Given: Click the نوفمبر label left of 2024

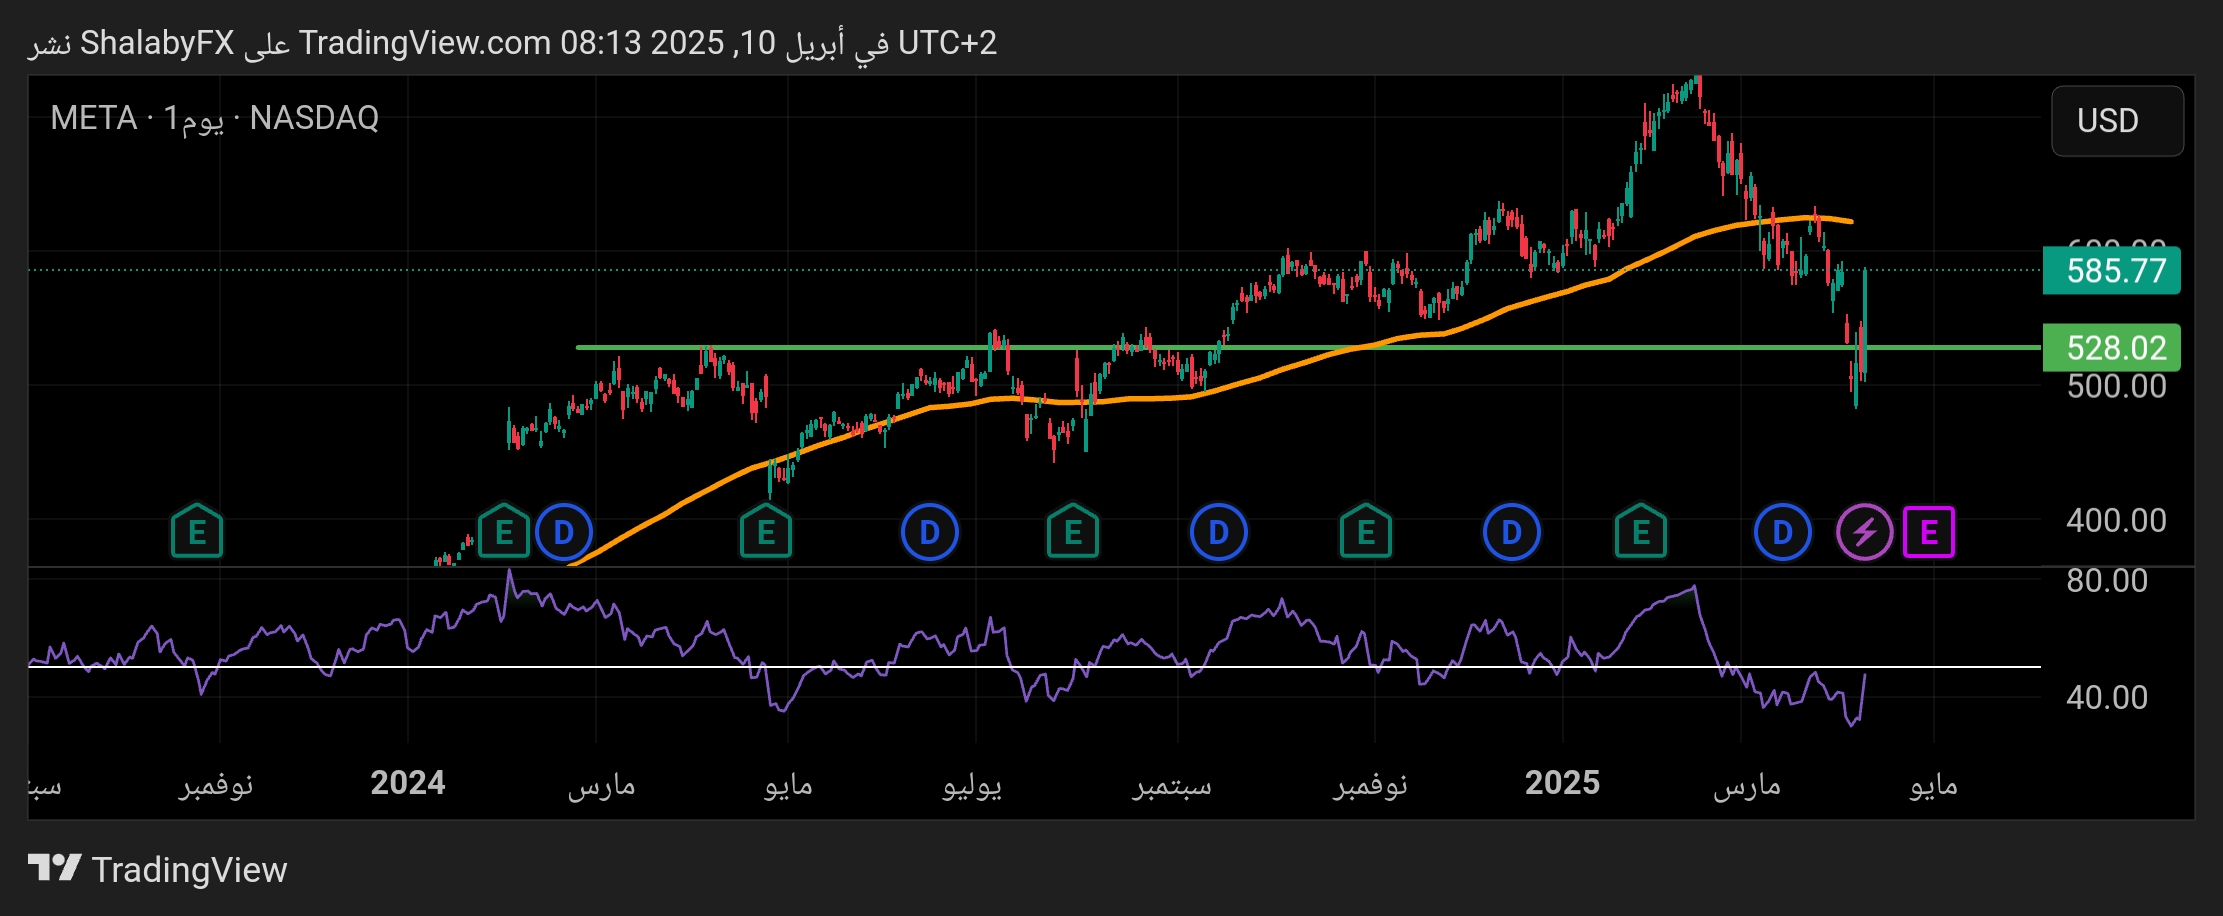Looking at the screenshot, I should click(216, 786).
